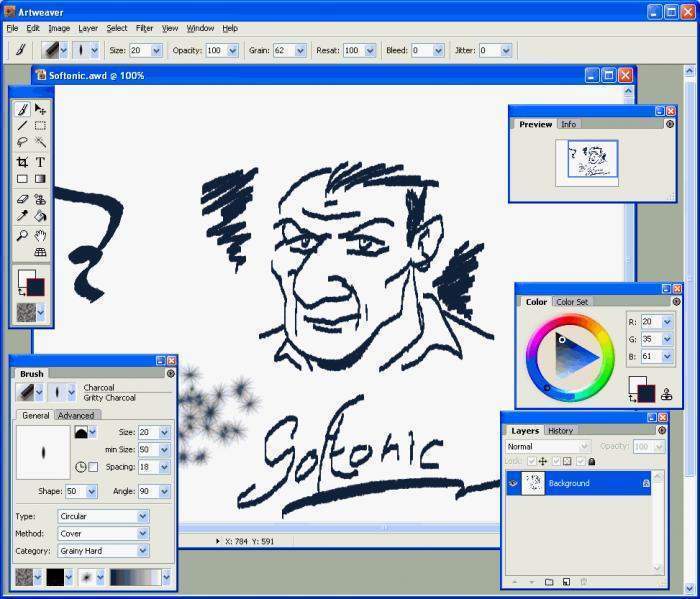Switch to the Info tab
700x599 pixels.
tap(568, 124)
